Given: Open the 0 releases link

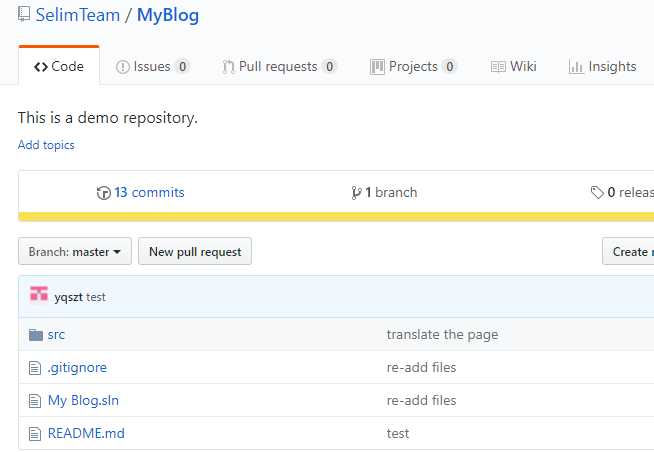Looking at the screenshot, I should point(630,193).
